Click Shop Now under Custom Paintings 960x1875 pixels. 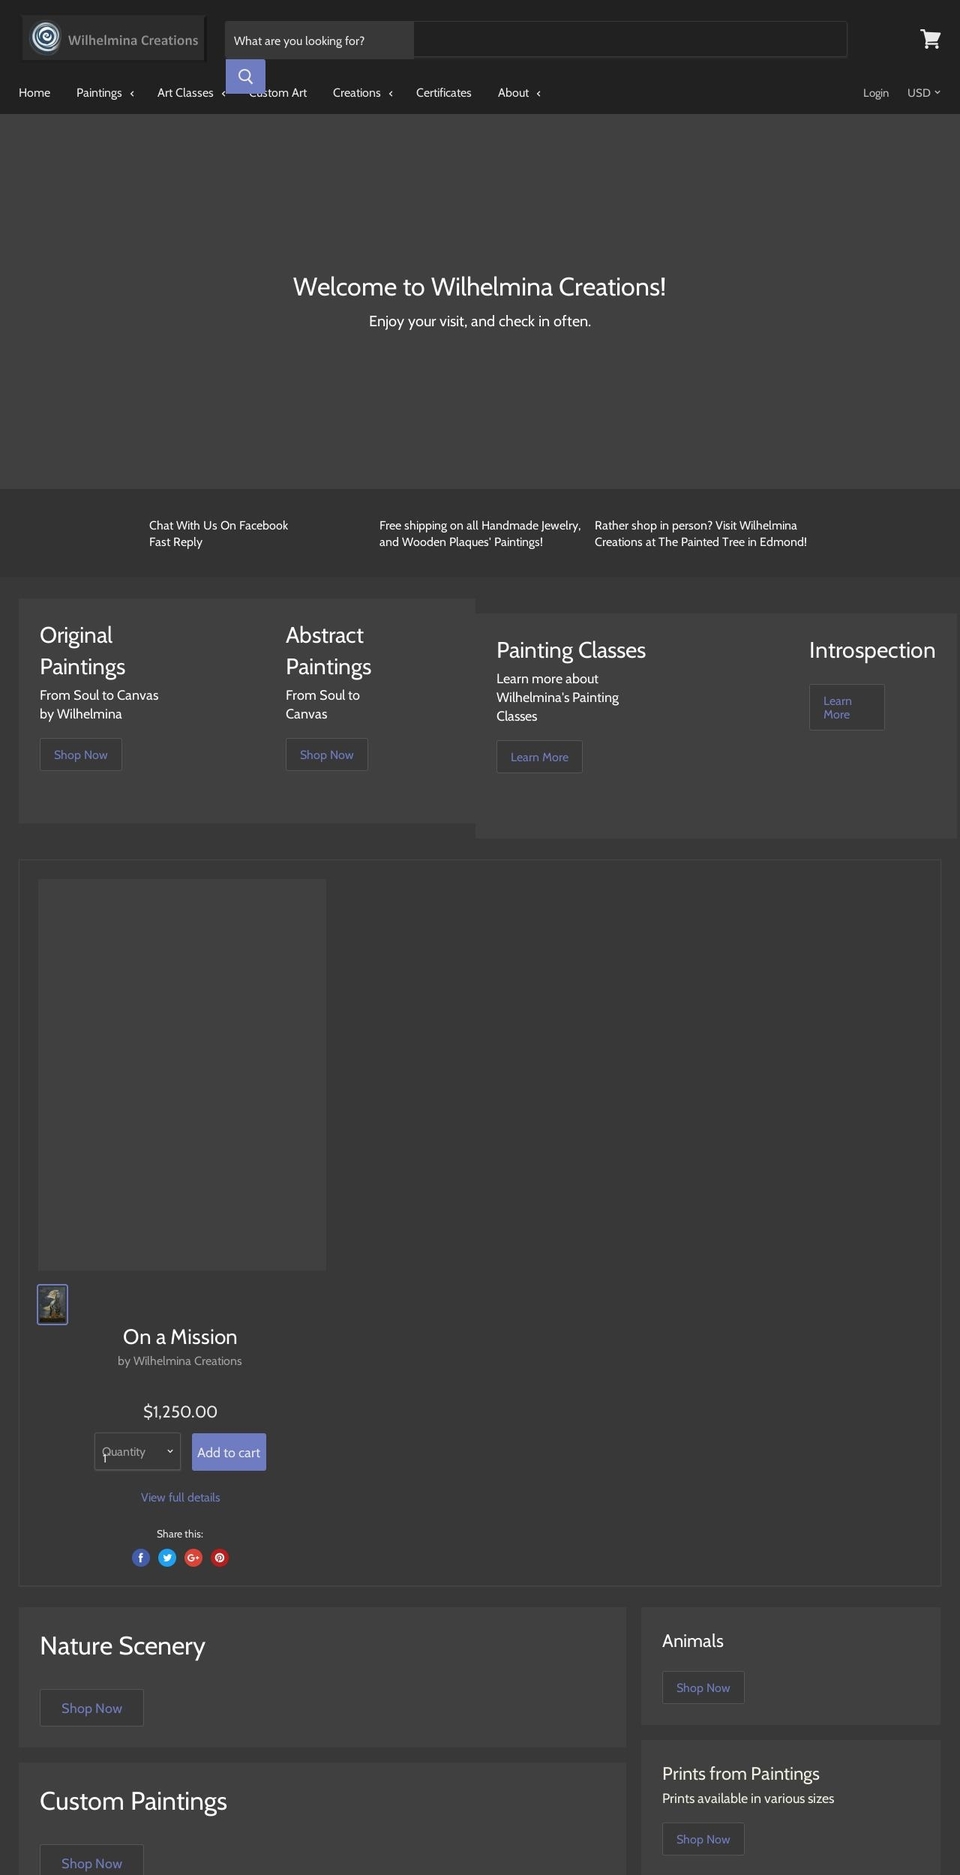click(x=92, y=1862)
